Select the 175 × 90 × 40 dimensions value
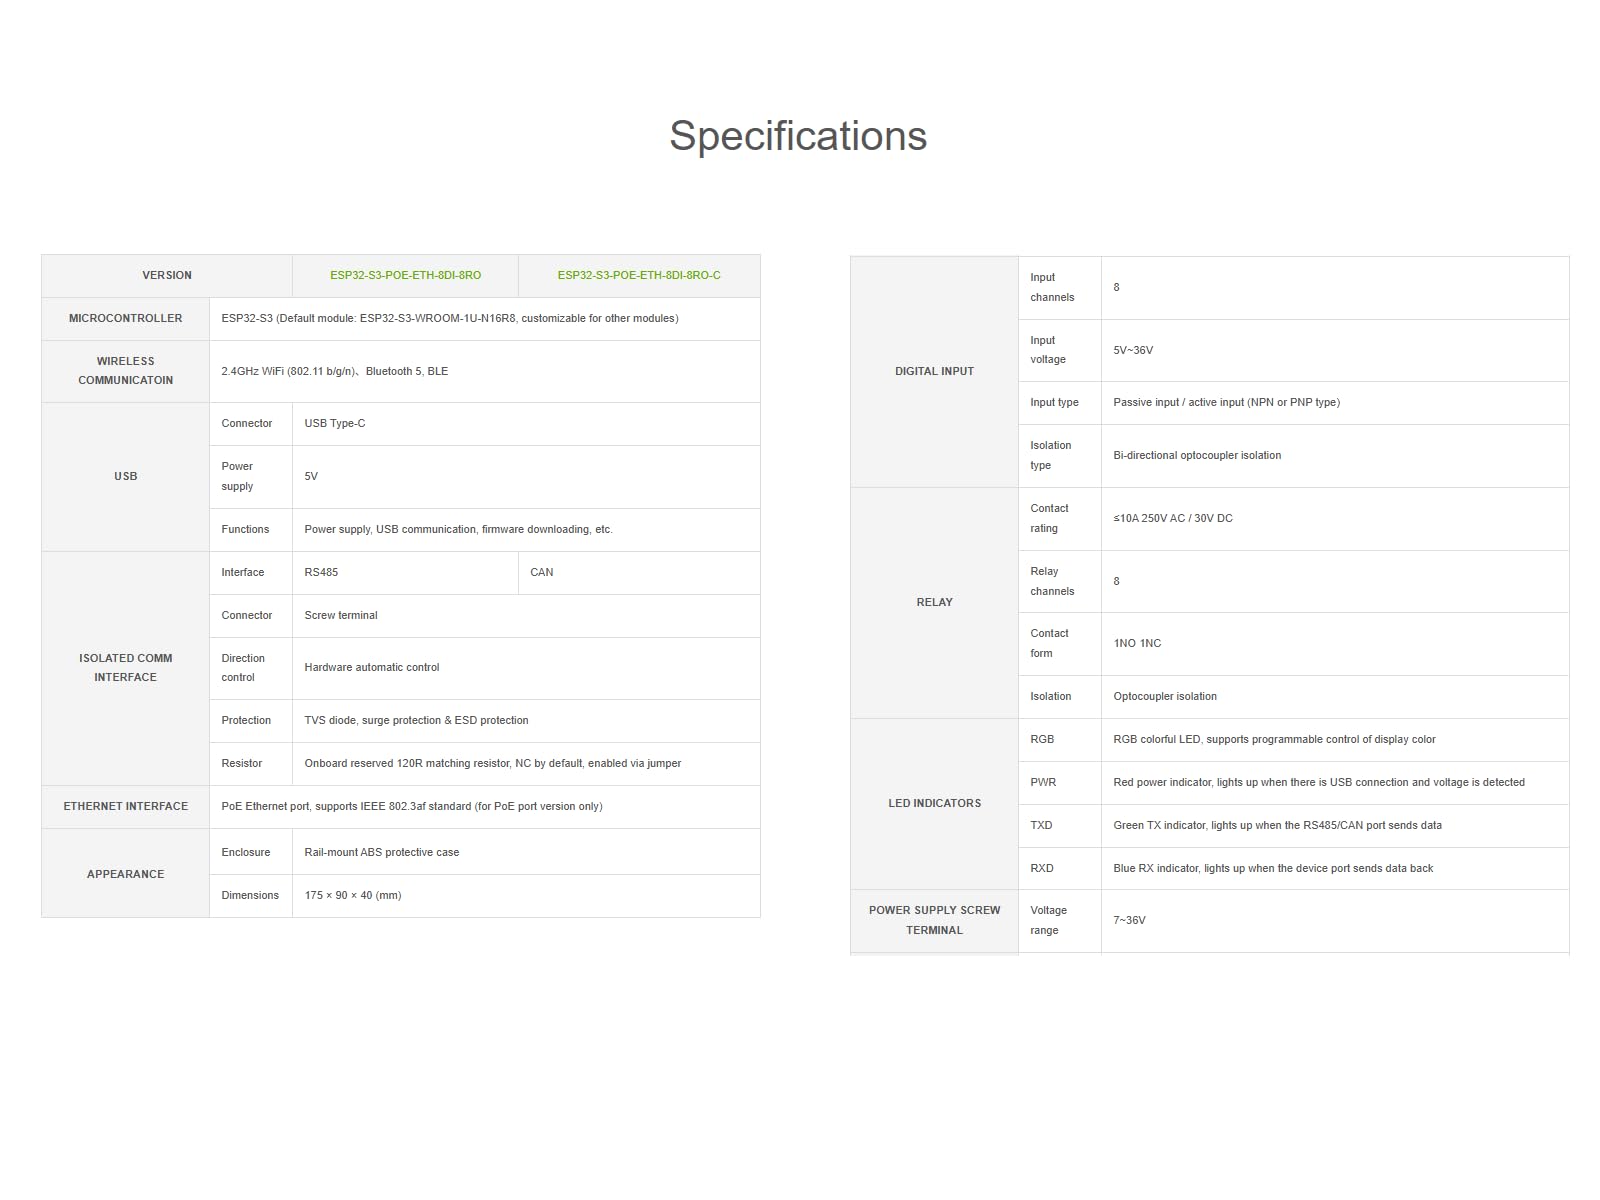 [x=353, y=896]
